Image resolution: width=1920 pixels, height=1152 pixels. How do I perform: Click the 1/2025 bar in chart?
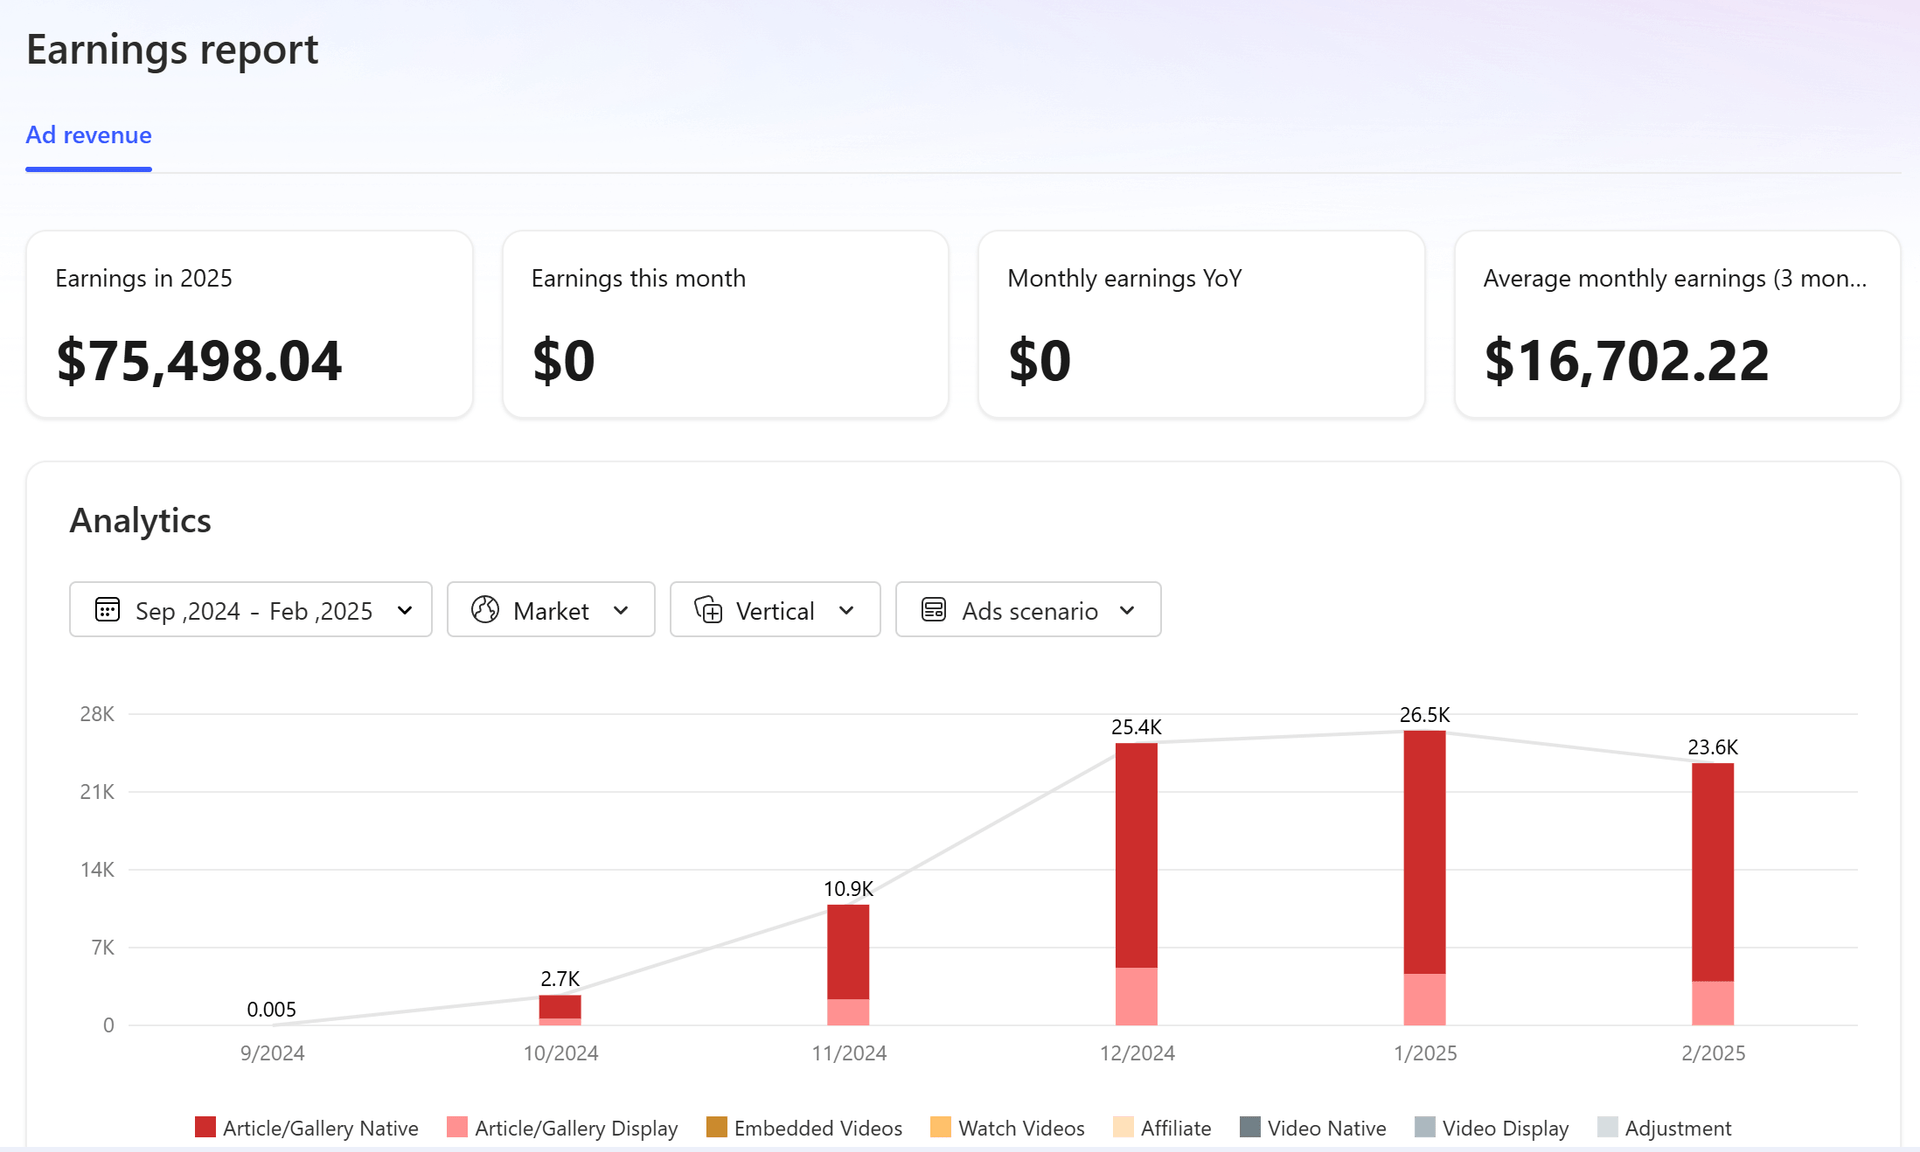1424,850
